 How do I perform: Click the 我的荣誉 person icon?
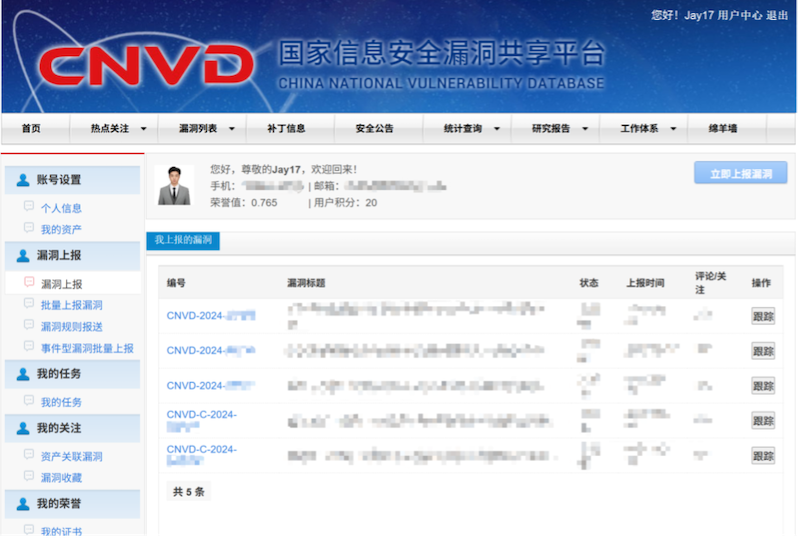point(23,504)
